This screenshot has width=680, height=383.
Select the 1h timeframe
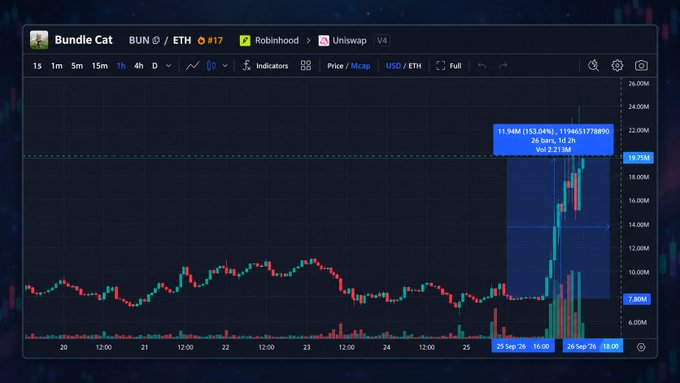[121, 66]
